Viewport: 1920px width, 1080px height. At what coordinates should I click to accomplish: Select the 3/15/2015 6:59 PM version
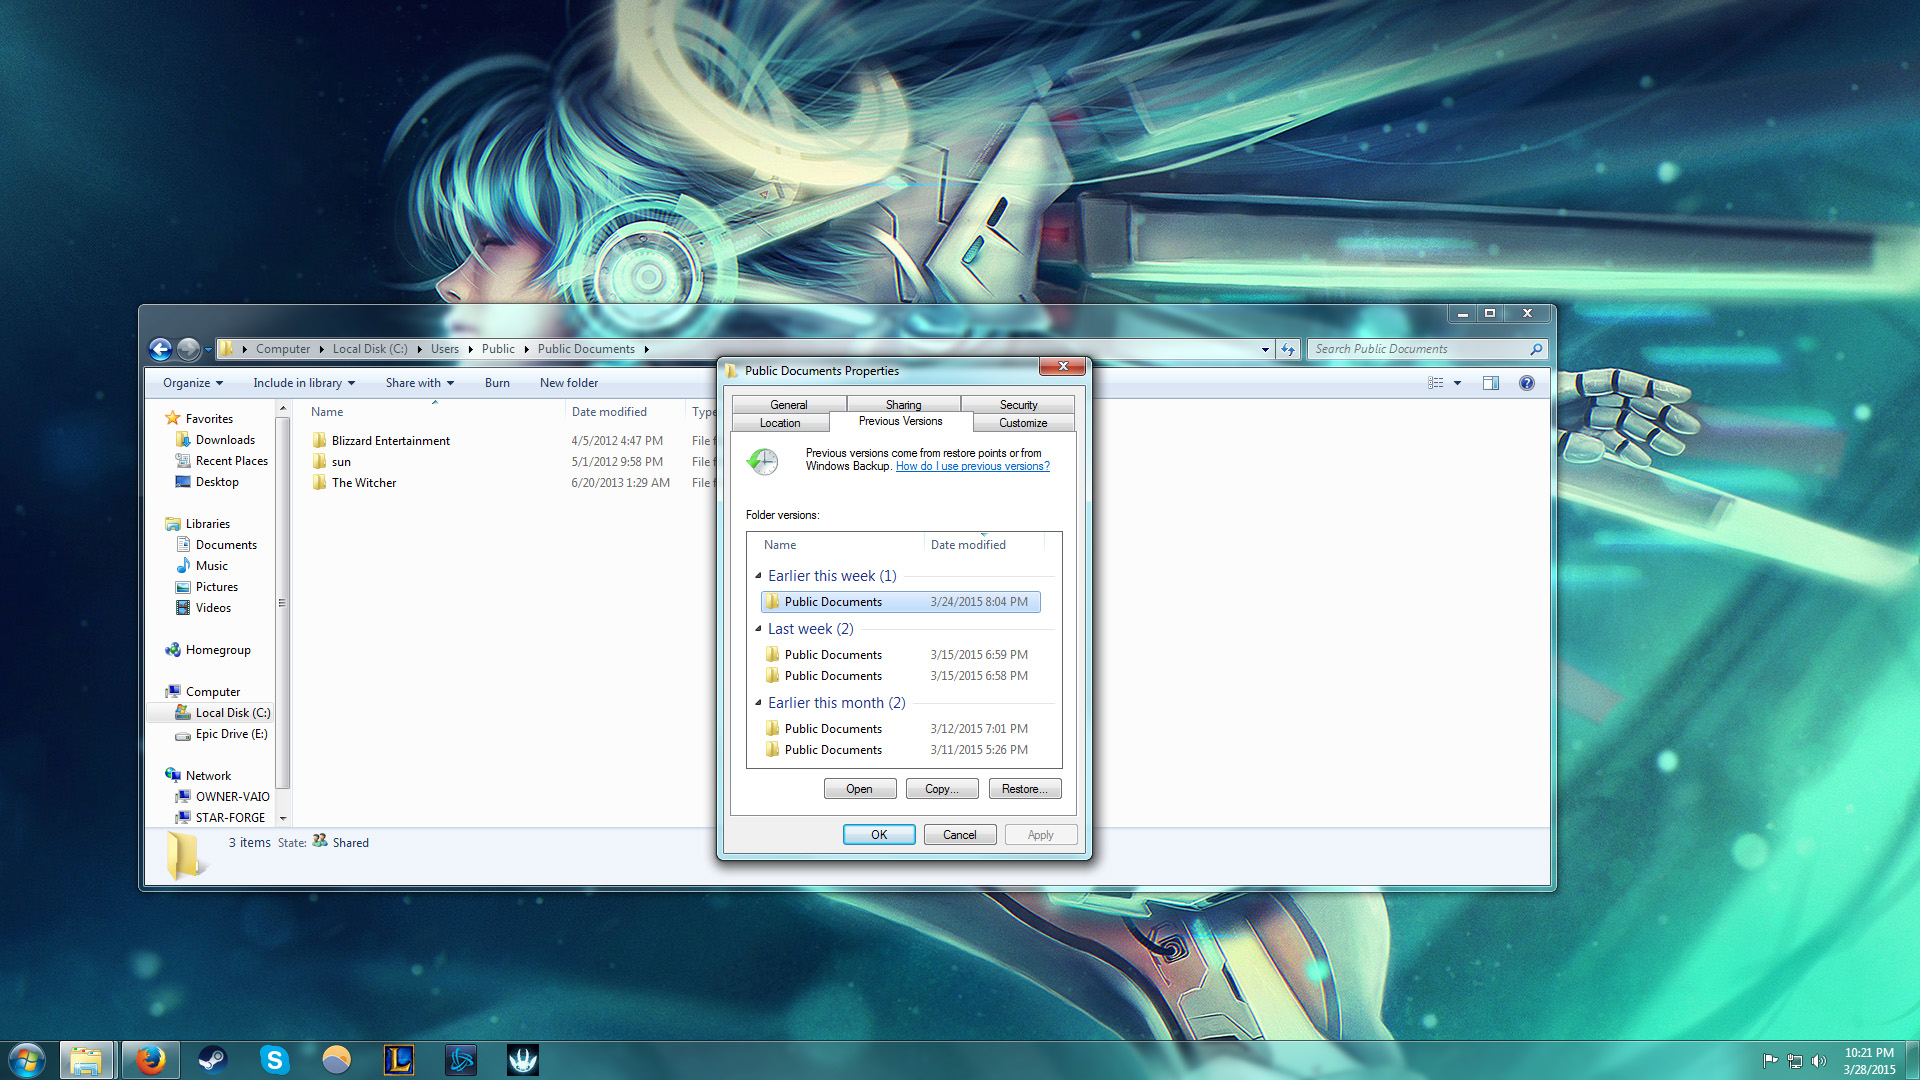[x=900, y=655]
